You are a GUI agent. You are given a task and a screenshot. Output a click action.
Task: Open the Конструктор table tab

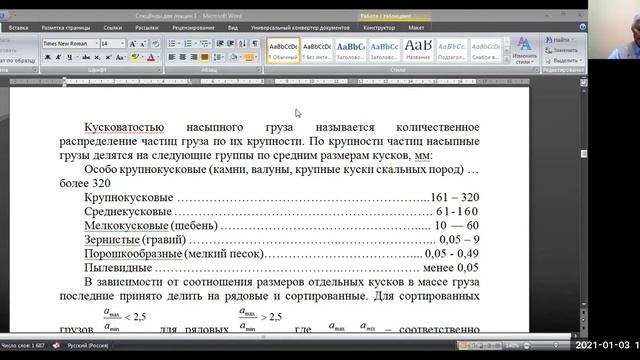tap(379, 28)
